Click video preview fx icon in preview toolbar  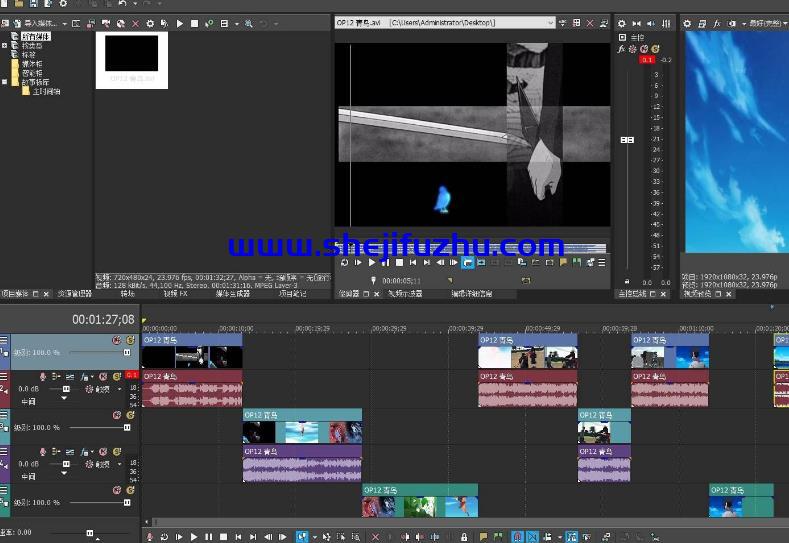click(x=717, y=23)
